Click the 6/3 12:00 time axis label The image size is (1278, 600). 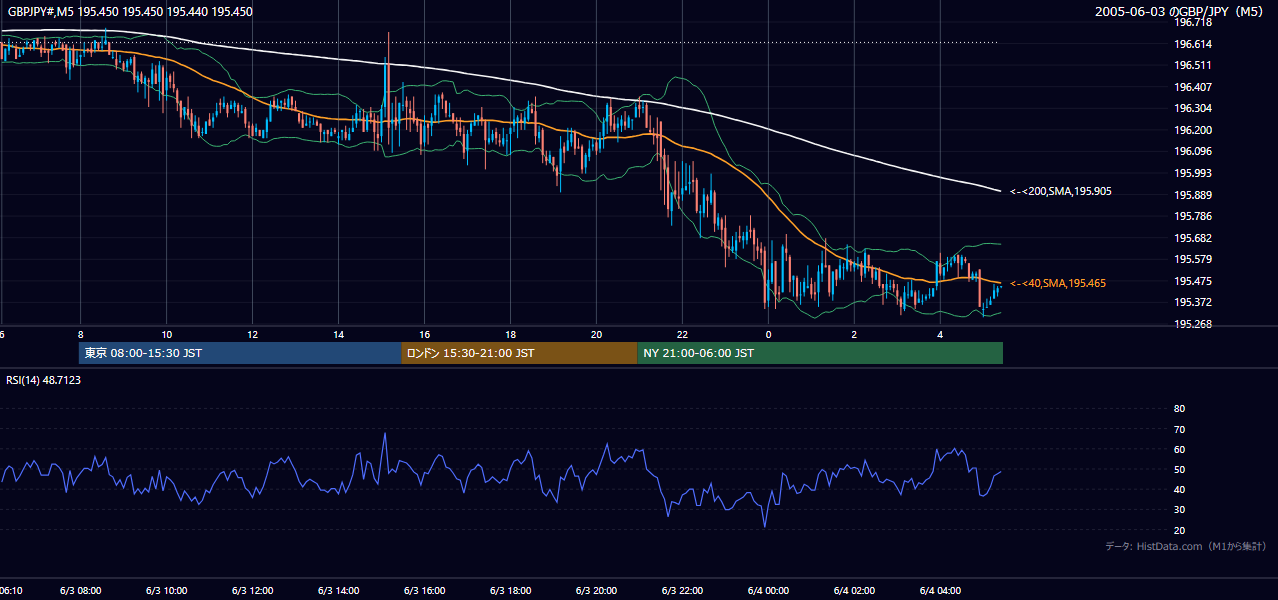(252, 590)
